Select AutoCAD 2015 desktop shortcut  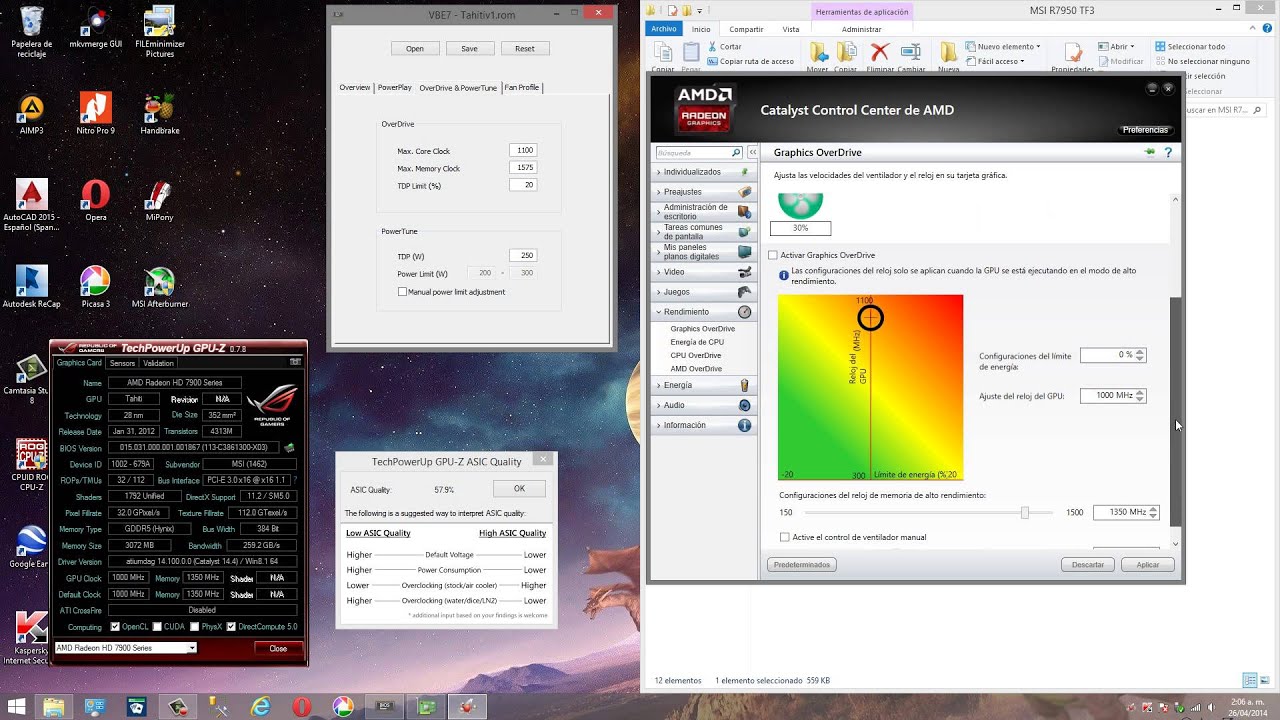[x=31, y=206]
